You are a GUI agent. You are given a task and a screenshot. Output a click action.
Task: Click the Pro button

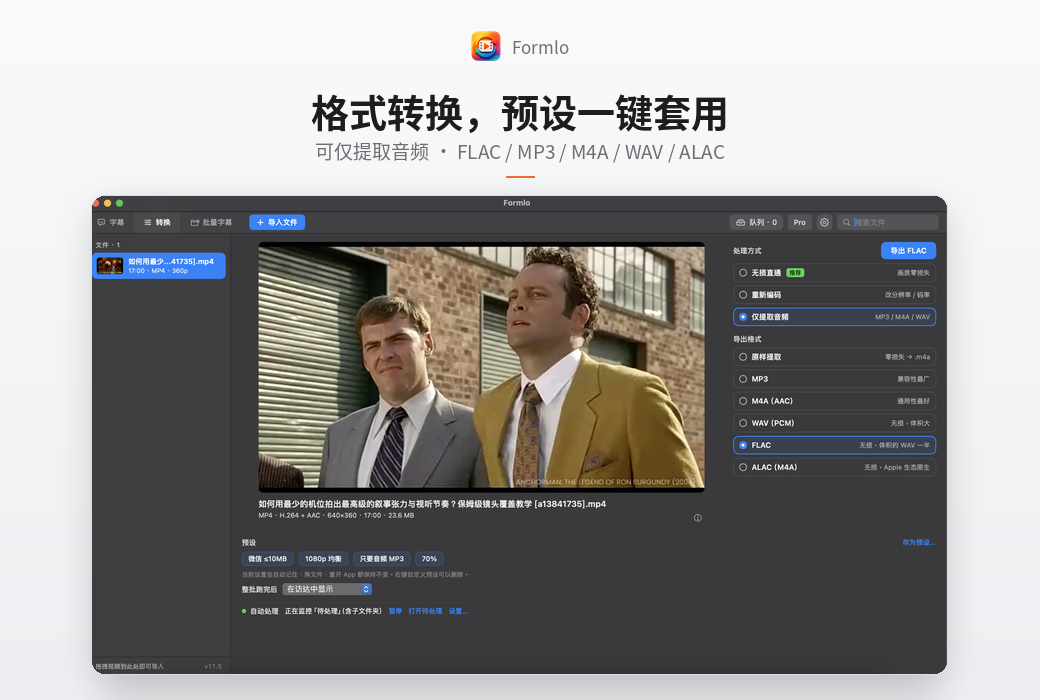(800, 222)
